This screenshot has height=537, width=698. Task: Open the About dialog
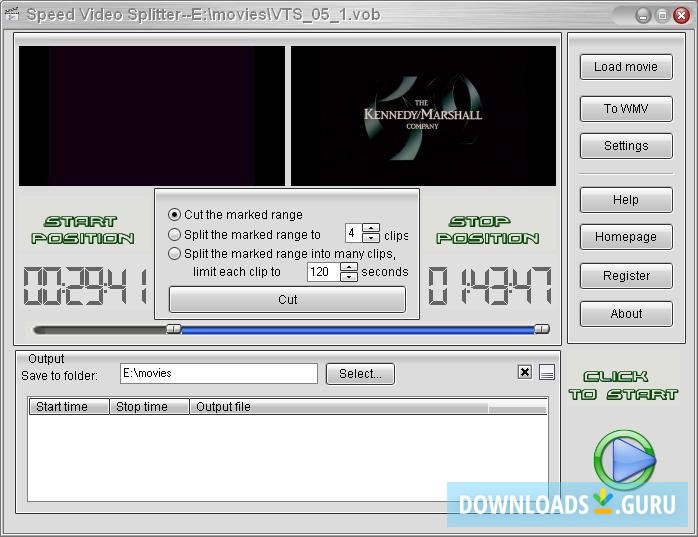coord(626,314)
